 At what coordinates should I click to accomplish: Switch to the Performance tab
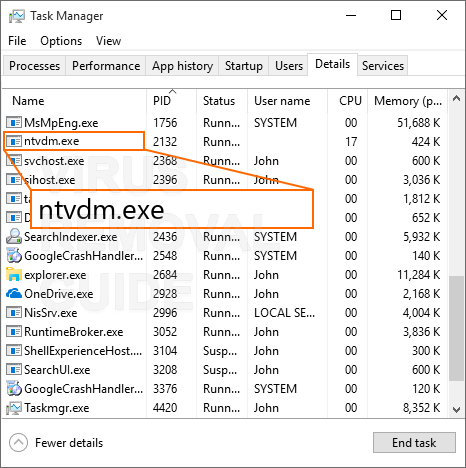[x=106, y=66]
